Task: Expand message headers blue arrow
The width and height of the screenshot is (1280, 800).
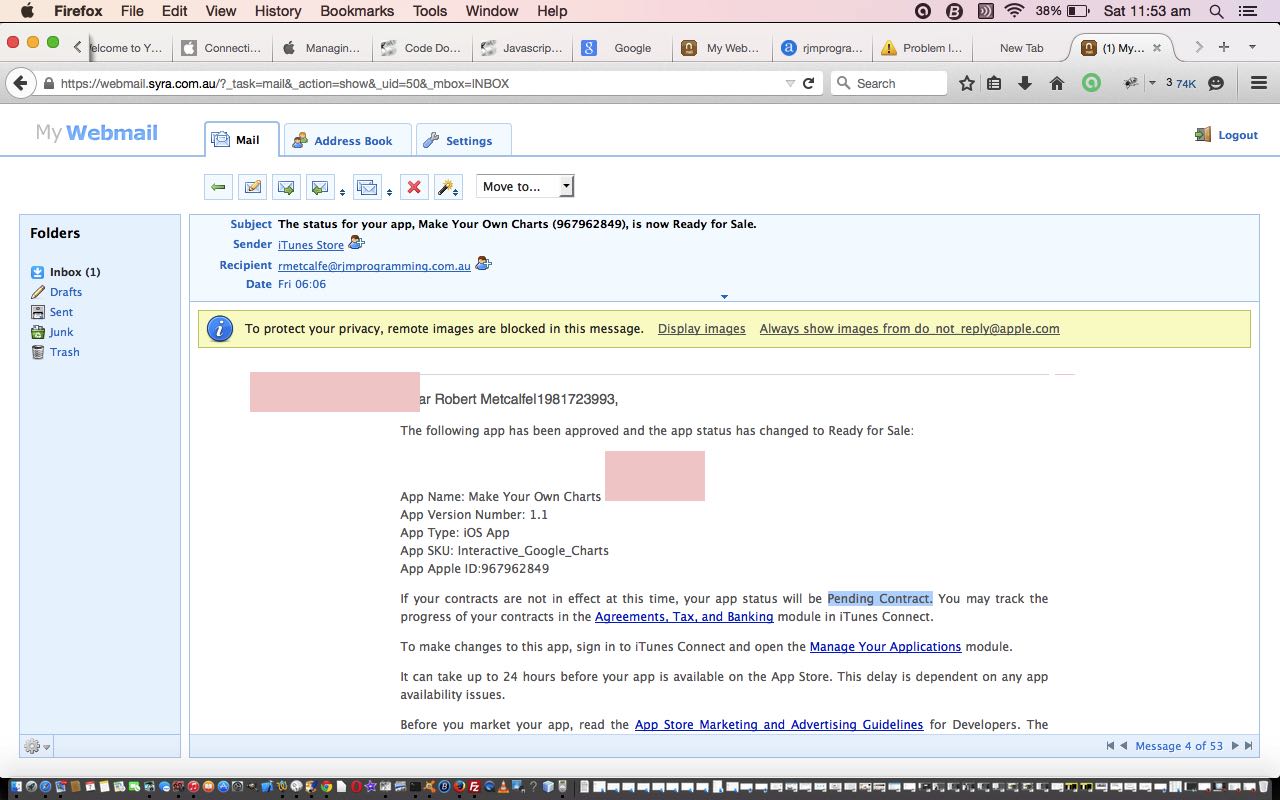Action: [724, 297]
